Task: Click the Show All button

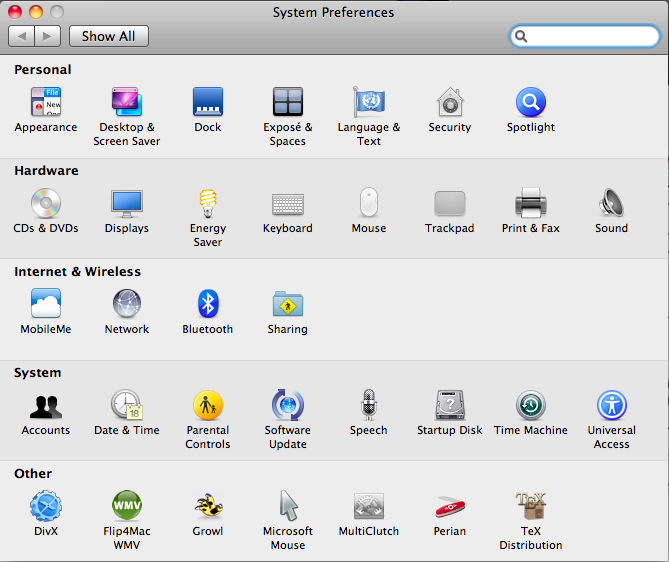Action: coord(109,36)
